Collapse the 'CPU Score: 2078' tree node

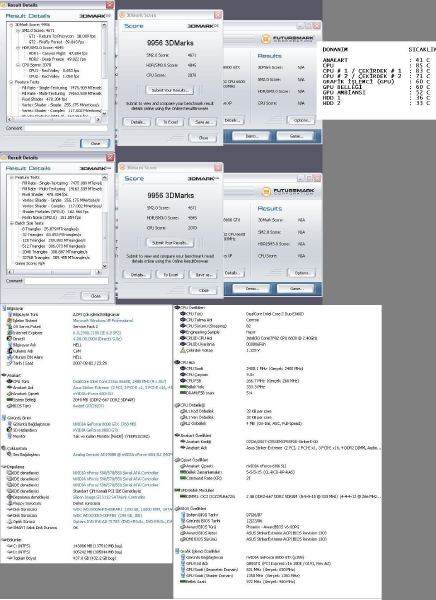(18, 65)
